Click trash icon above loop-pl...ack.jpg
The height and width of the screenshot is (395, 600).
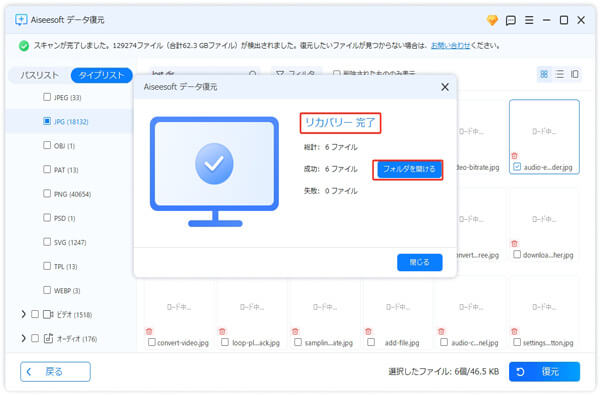[x=222, y=331]
